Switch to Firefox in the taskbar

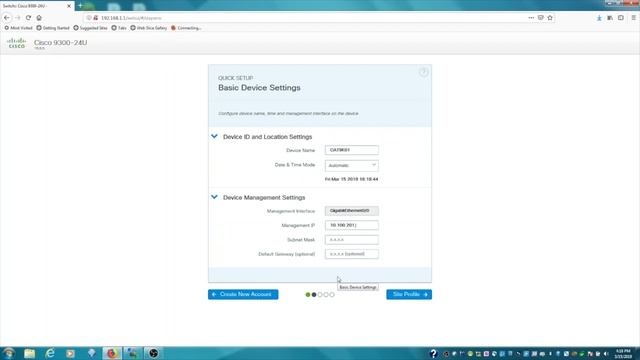pos(111,353)
